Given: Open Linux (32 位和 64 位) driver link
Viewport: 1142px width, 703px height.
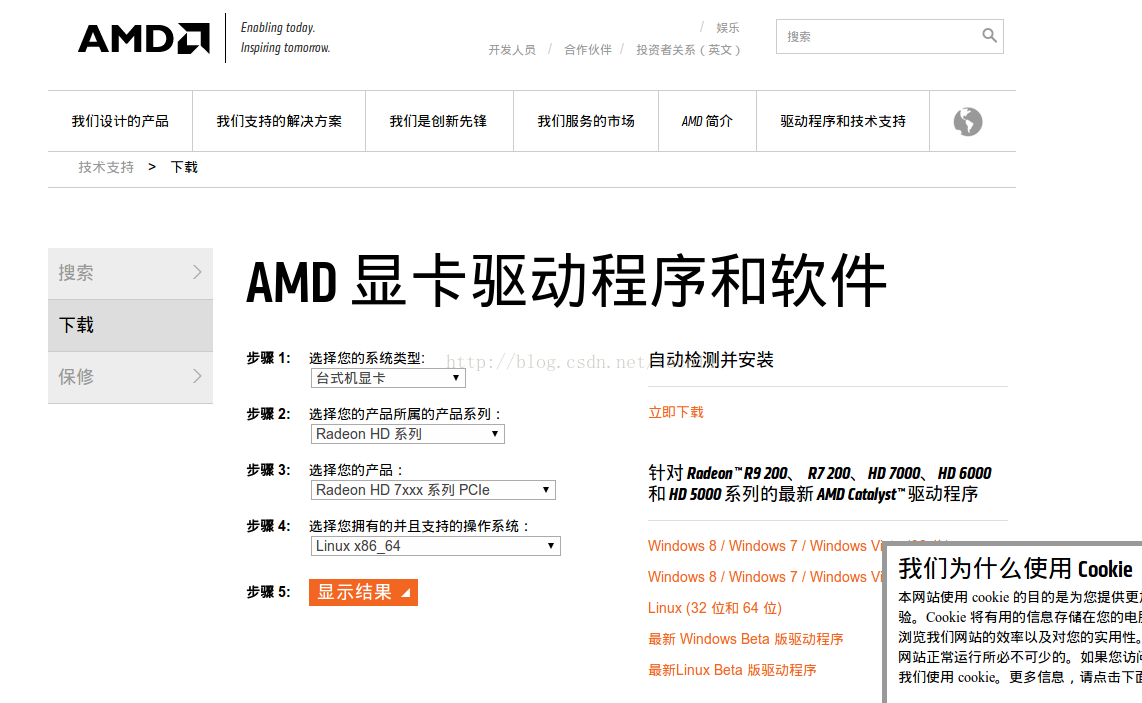Looking at the screenshot, I should pos(714,608).
